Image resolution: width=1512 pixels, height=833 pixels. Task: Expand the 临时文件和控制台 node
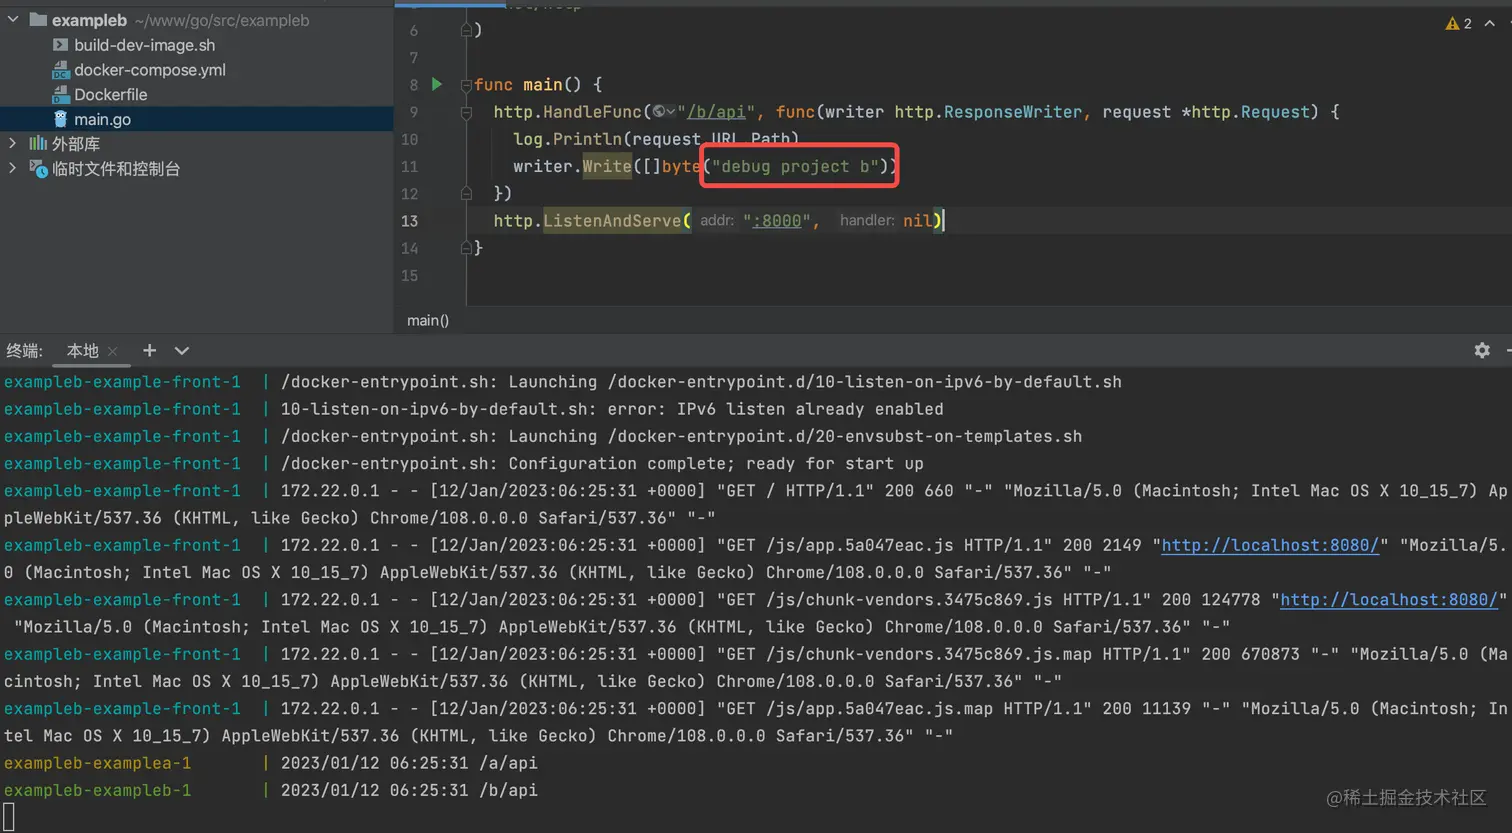pyautogui.click(x=13, y=168)
